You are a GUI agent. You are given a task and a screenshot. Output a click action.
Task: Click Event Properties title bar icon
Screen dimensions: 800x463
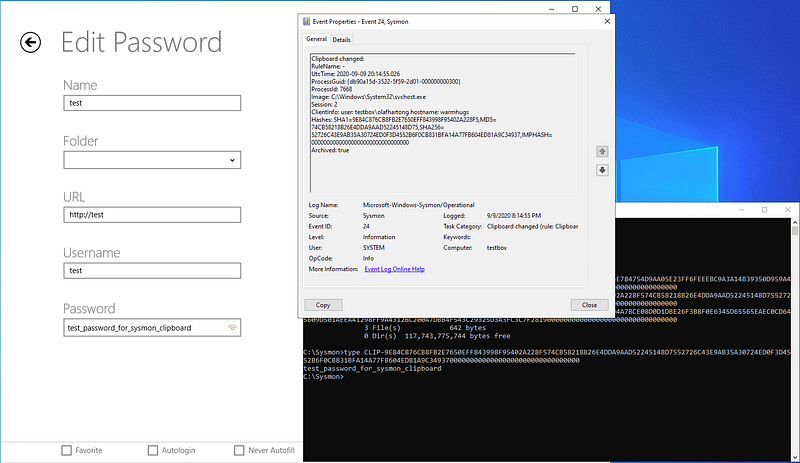pos(306,21)
